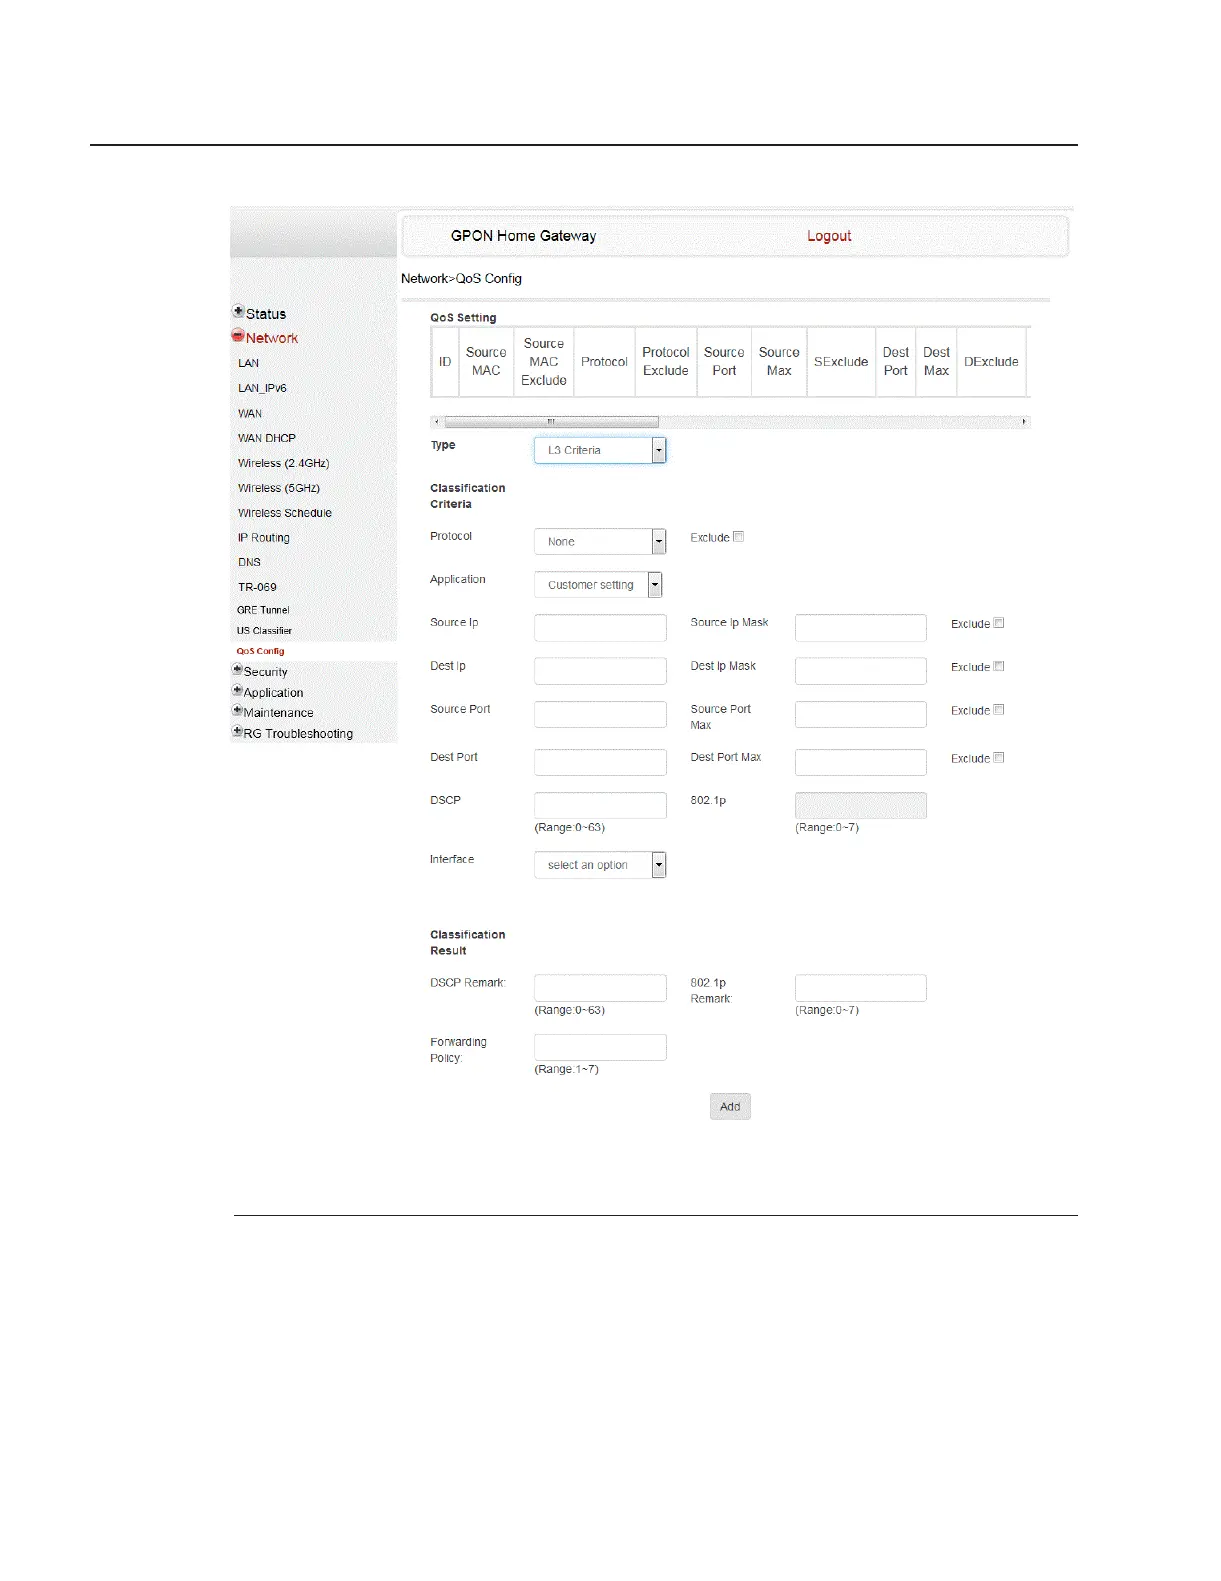1221x1581 pixels.
Task: Click the Security menu label
Action: click(x=265, y=672)
